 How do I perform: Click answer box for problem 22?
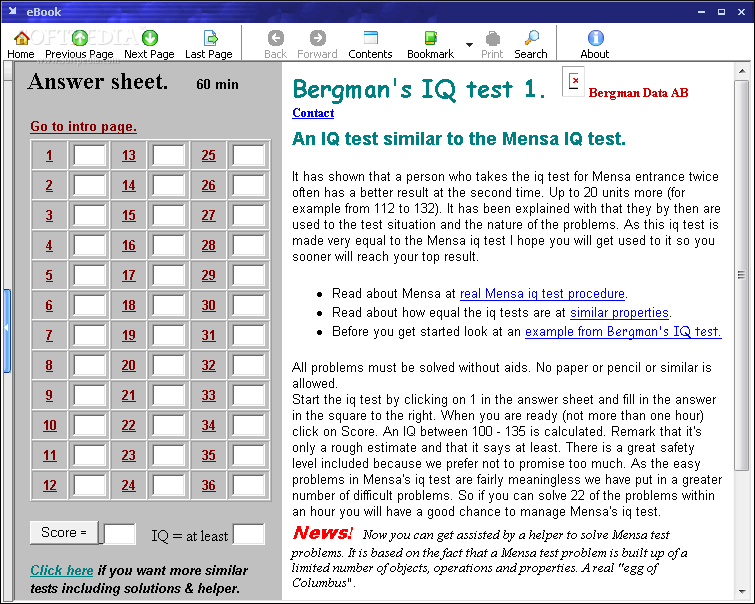[x=169, y=425]
